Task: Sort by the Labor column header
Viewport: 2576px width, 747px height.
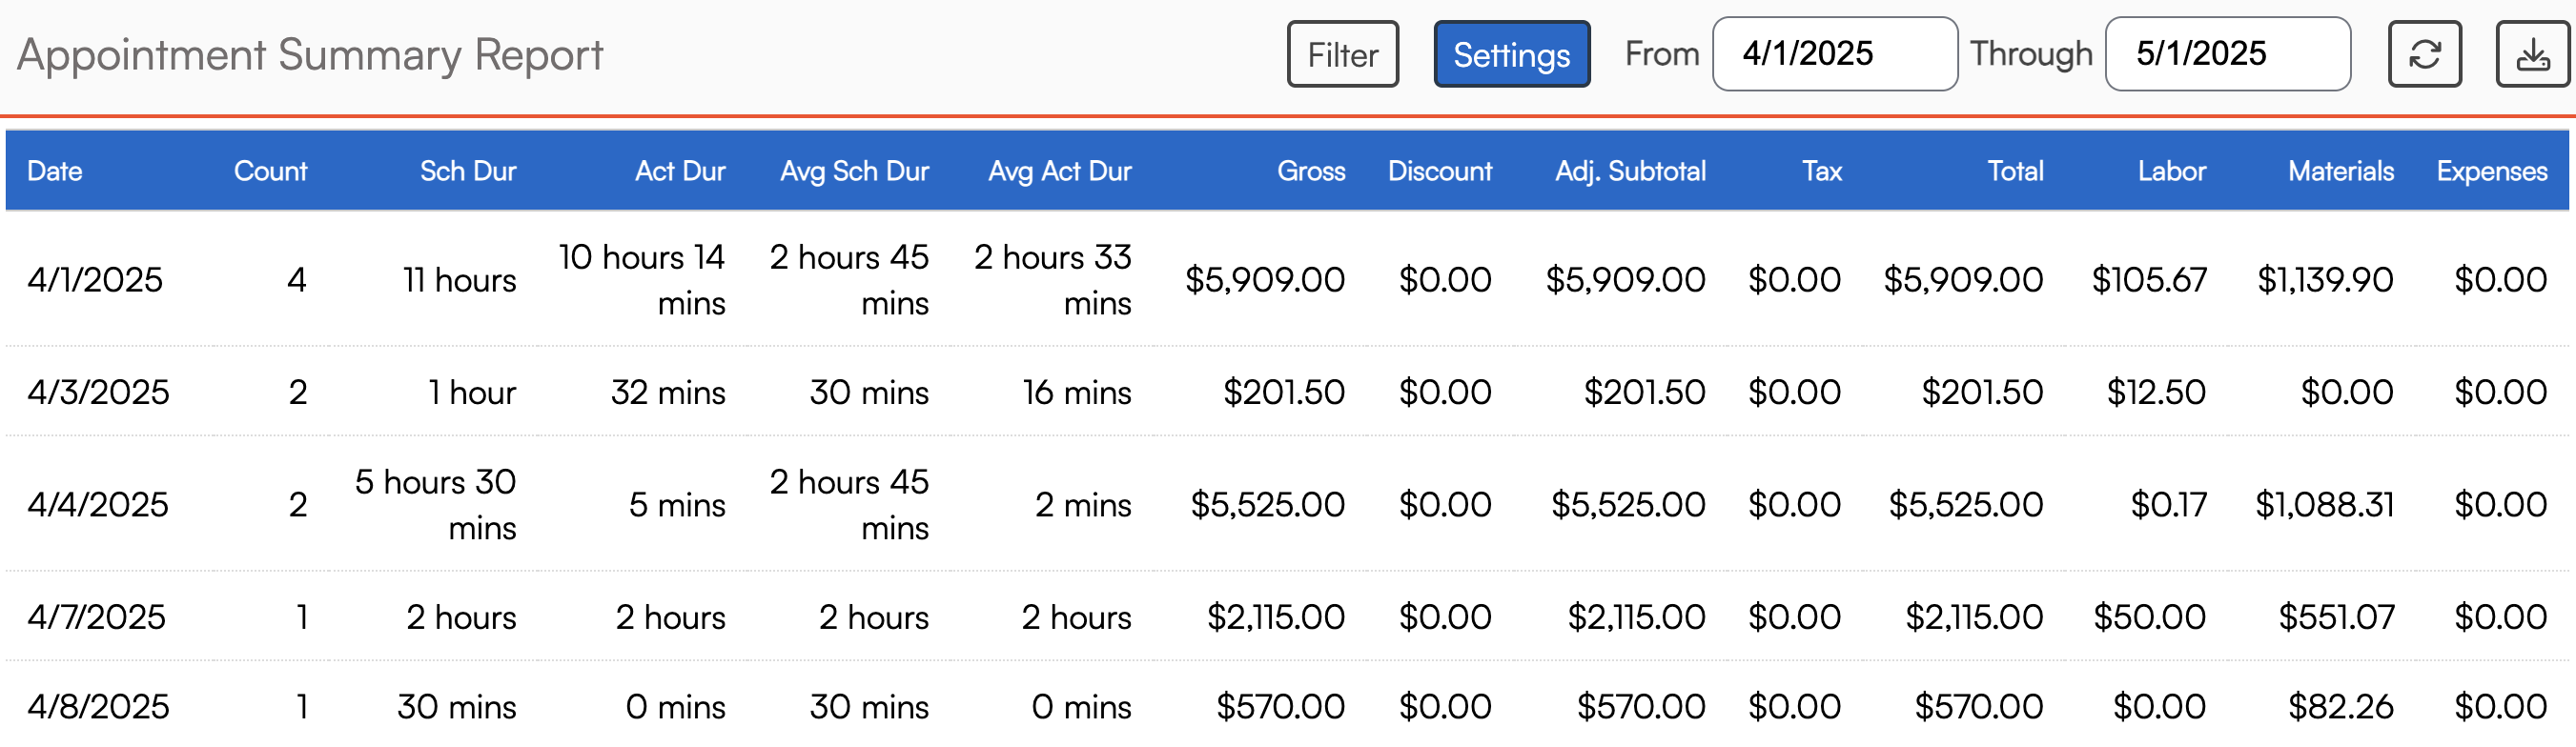Action: tap(2171, 171)
